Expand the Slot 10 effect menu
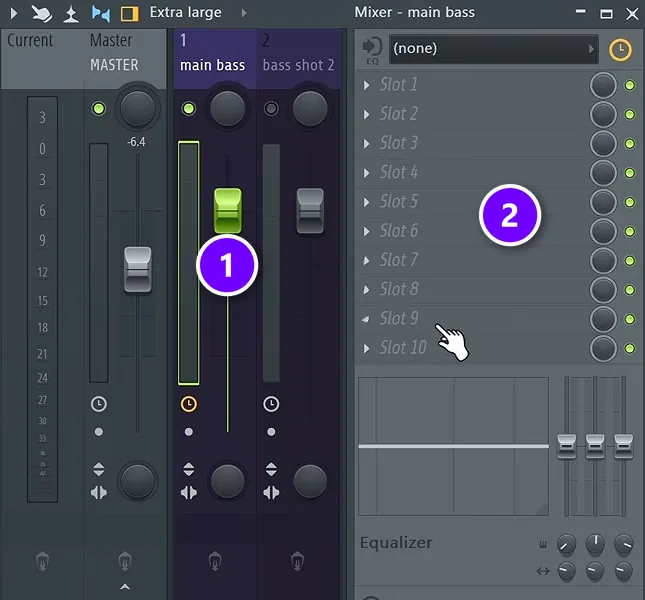 click(366, 348)
